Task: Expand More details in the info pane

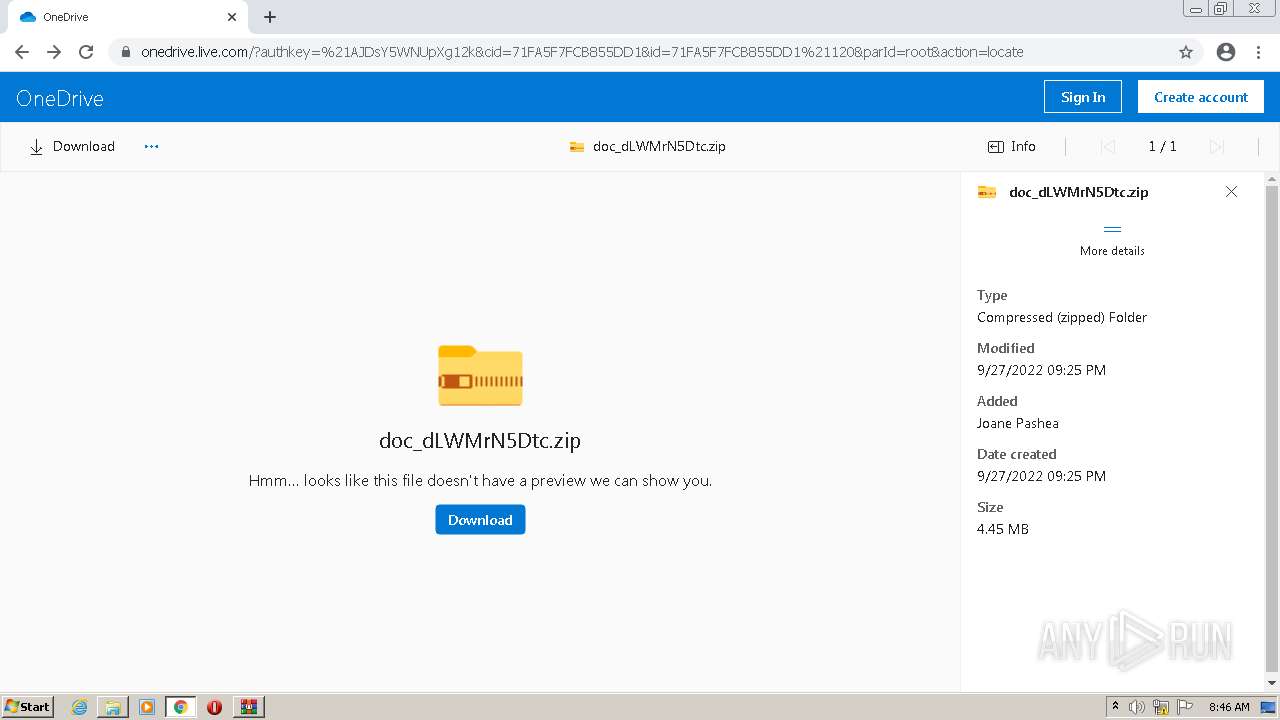Action: 1112,240
